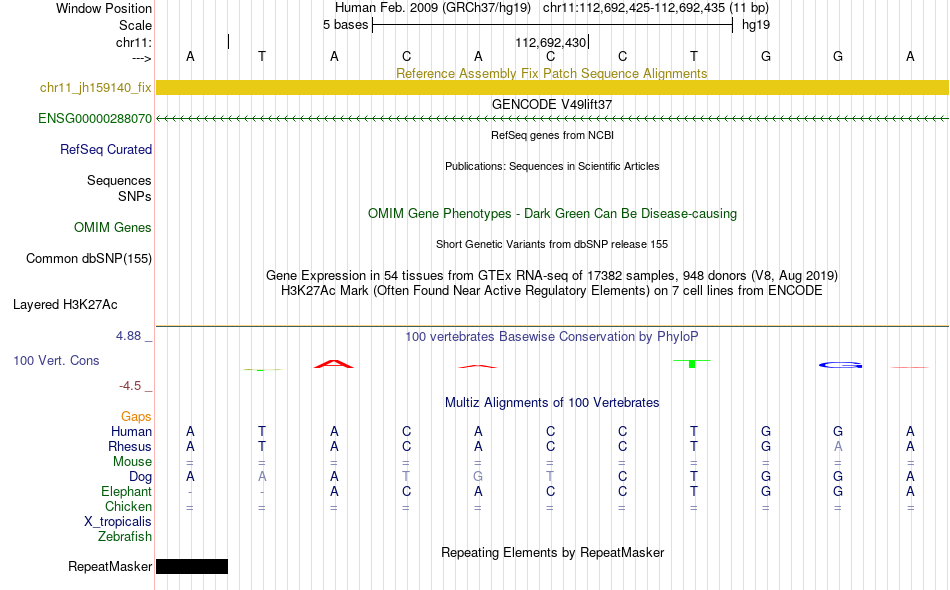Open Multiz Alignments of 100 Vertebrates title
This screenshot has height=590, width=950.
[x=552, y=402]
